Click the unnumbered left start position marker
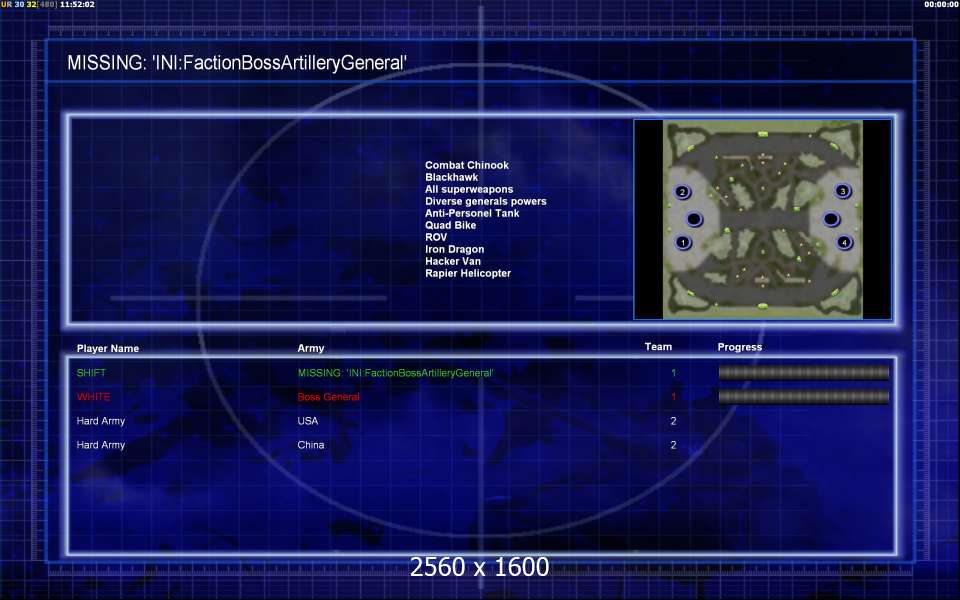 694,219
